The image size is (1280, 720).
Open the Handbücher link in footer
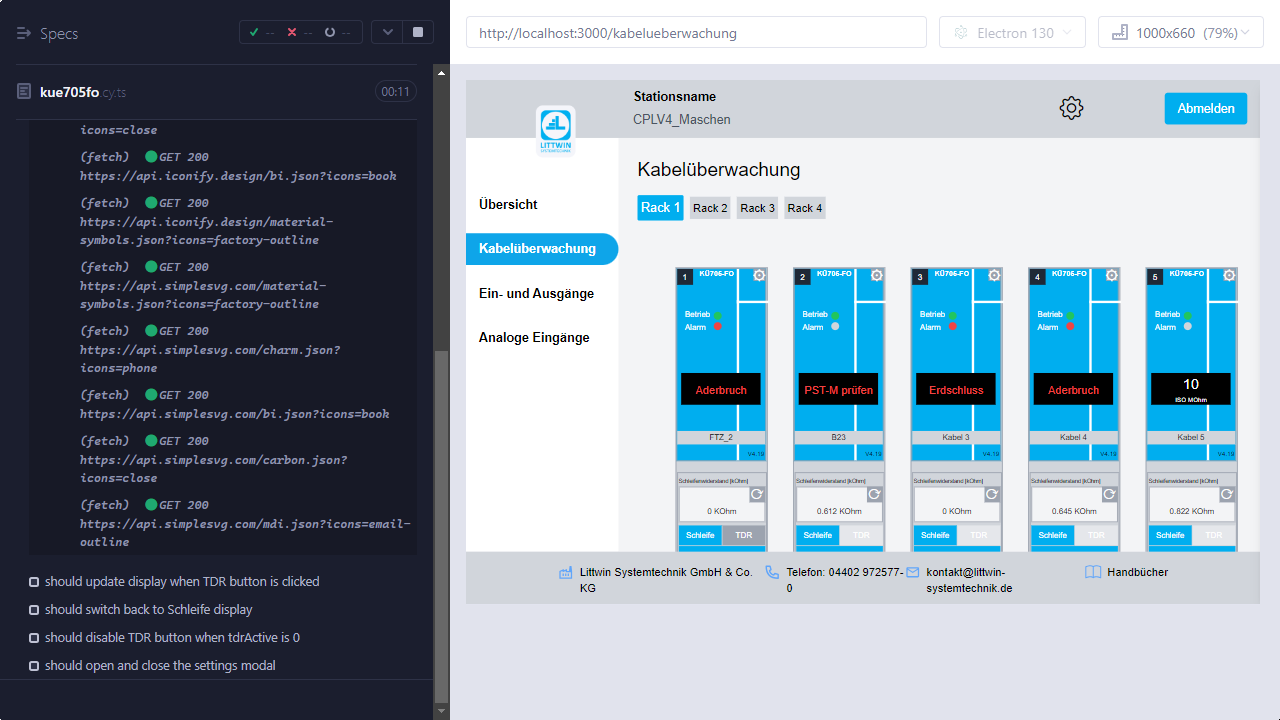coord(1136,572)
